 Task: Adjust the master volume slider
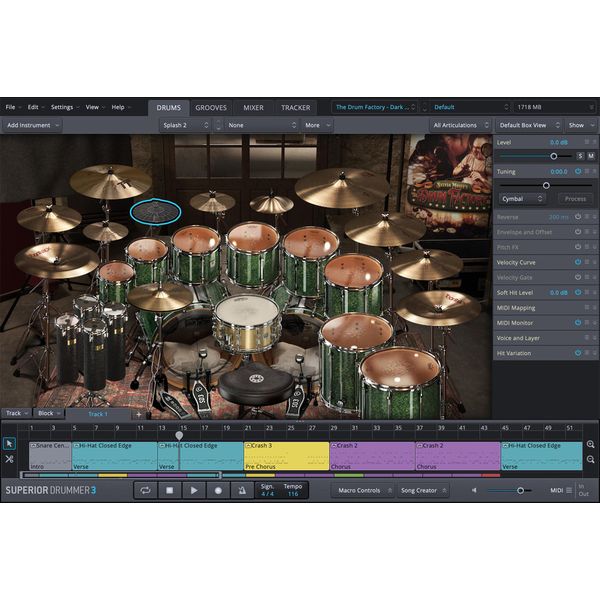[x=520, y=490]
